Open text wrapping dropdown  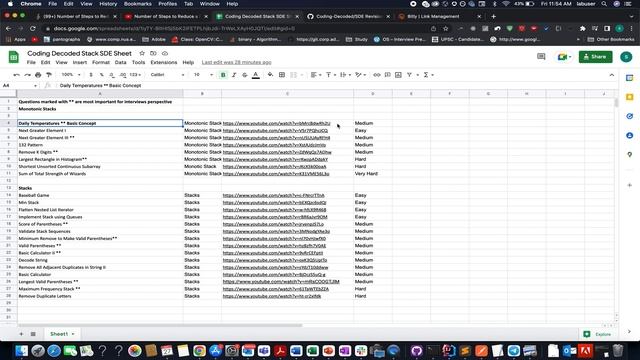pyautogui.click(x=345, y=75)
